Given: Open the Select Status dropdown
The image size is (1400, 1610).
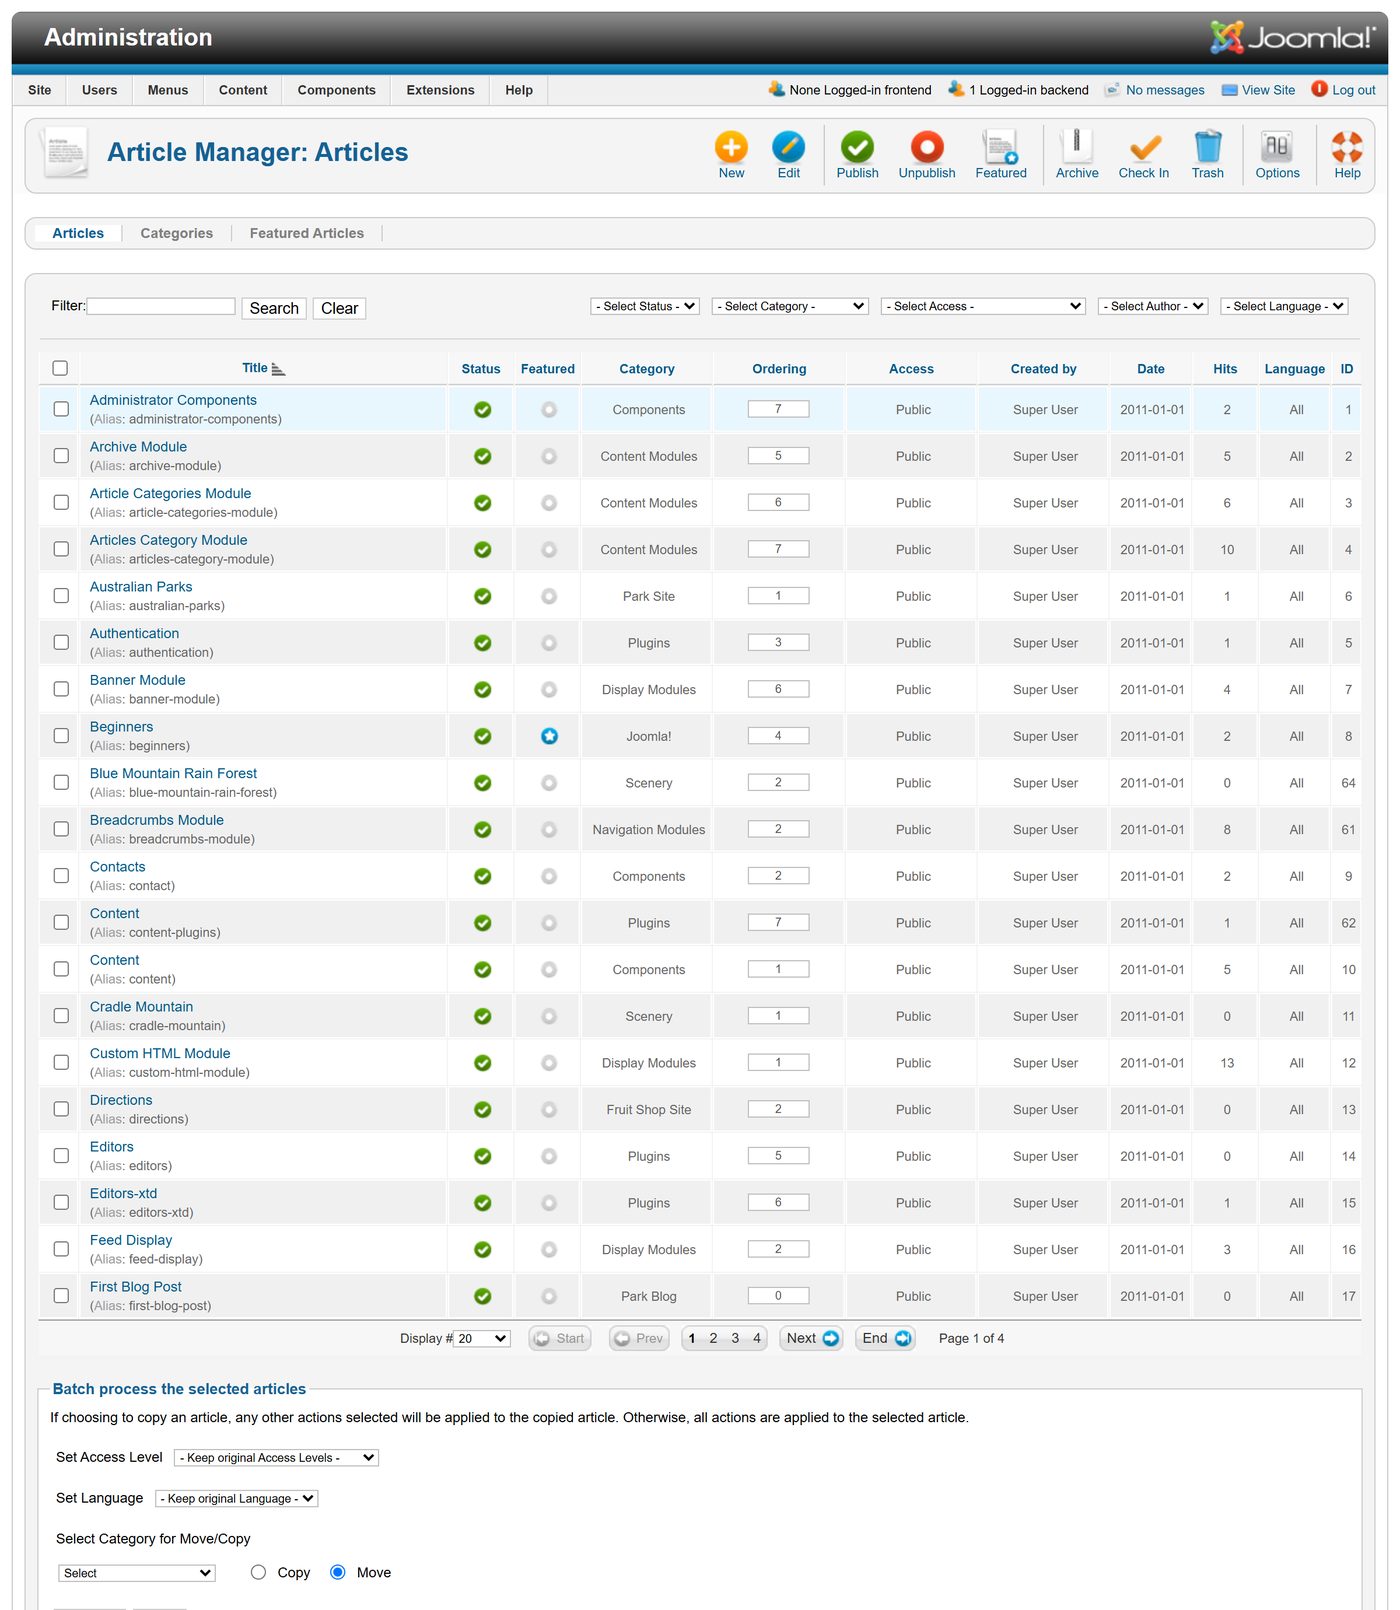Looking at the screenshot, I should click(x=645, y=306).
